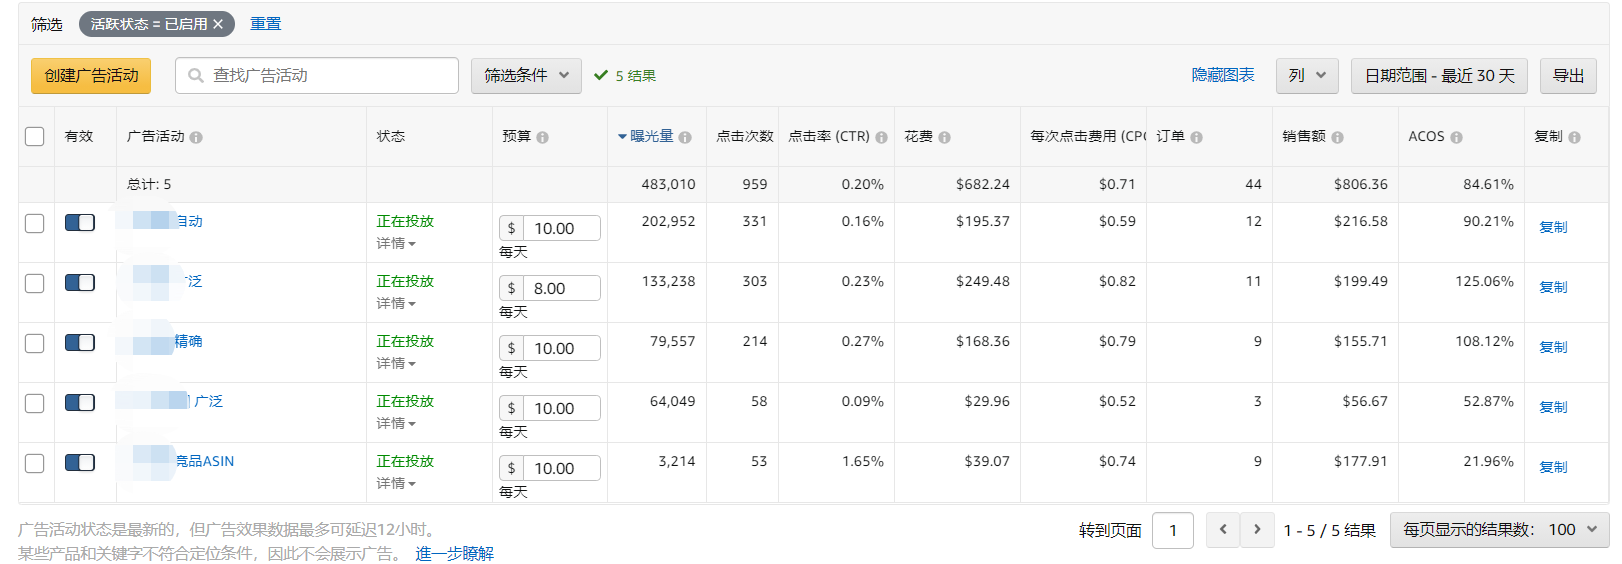Viewport: 1622px width, 564px height.
Task: Sort by the 每次点击费用 column header
Action: click(x=1088, y=136)
